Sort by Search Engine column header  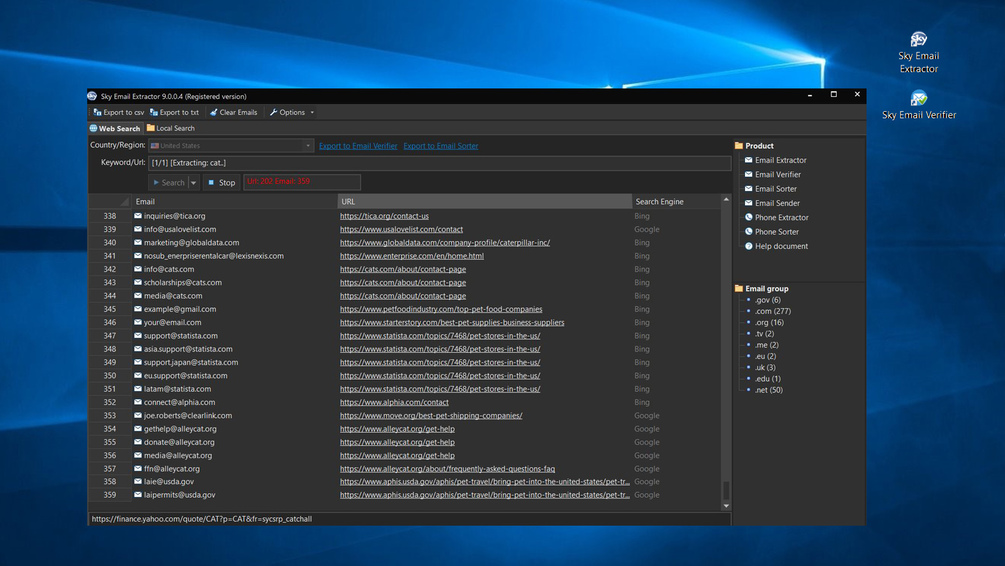[x=676, y=201]
